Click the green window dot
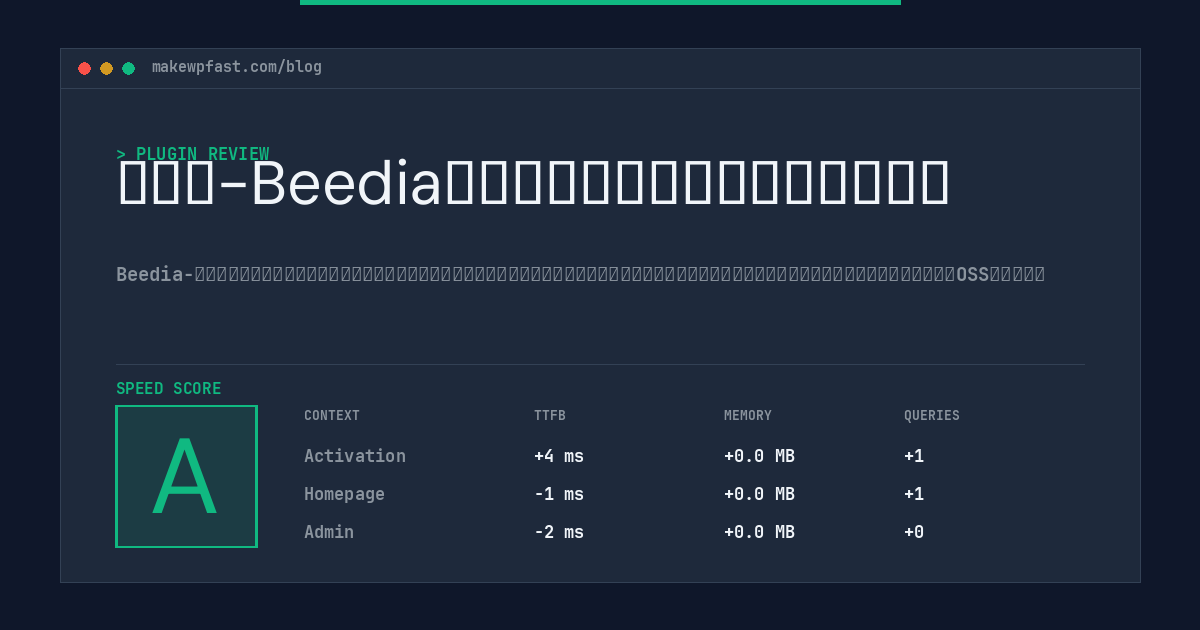The image size is (1200, 630). click(x=128, y=68)
